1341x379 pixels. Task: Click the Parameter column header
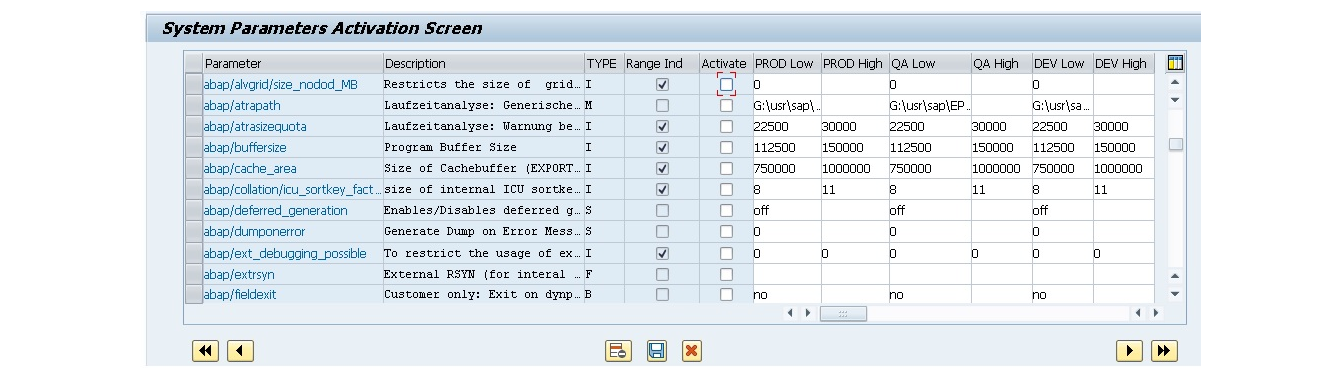292,63
